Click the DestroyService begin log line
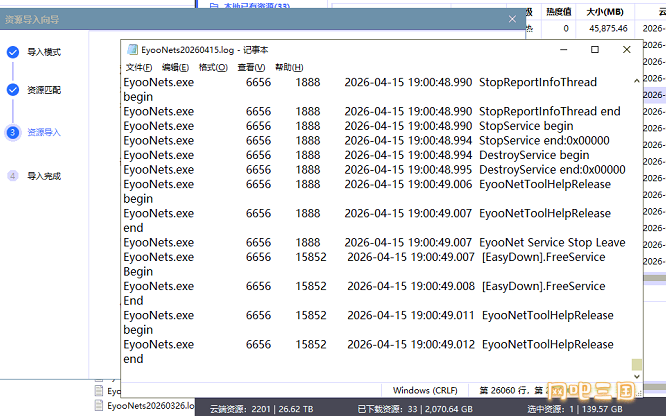The image size is (666, 416). click(x=356, y=155)
